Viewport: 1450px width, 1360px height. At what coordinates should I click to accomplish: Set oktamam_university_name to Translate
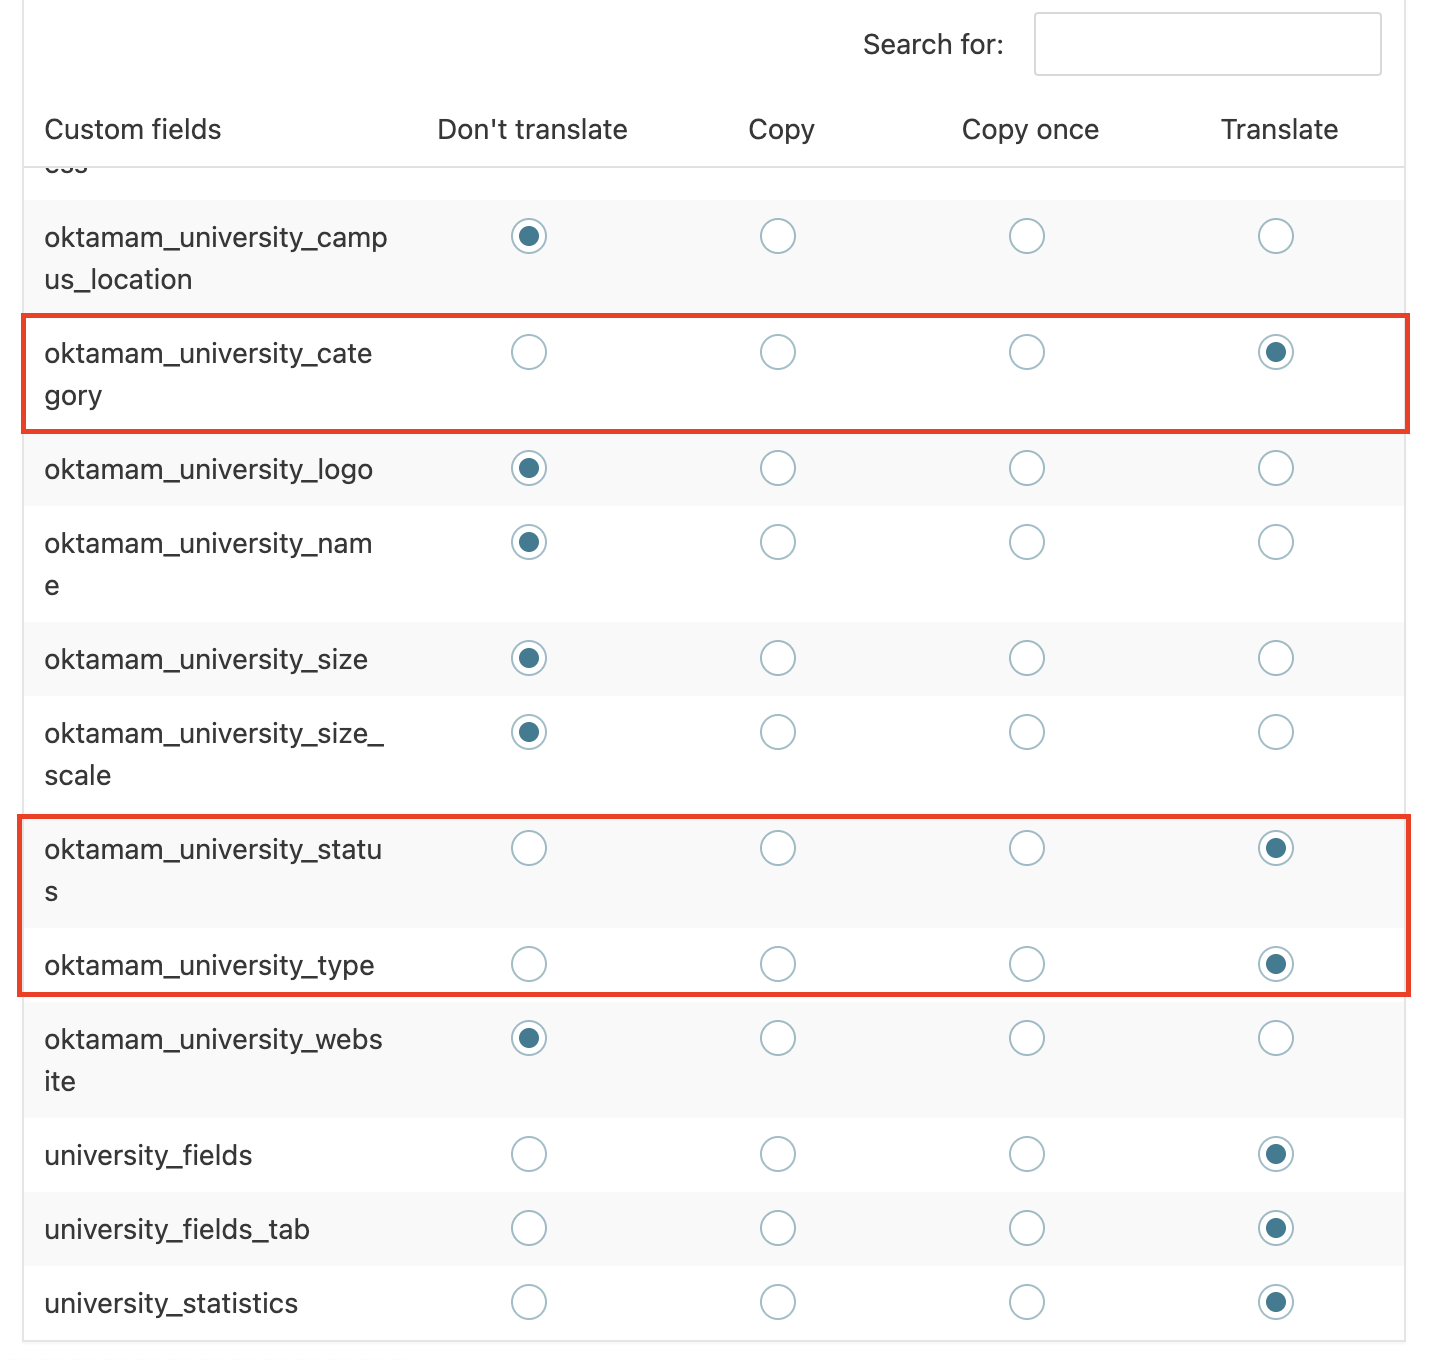tap(1276, 543)
